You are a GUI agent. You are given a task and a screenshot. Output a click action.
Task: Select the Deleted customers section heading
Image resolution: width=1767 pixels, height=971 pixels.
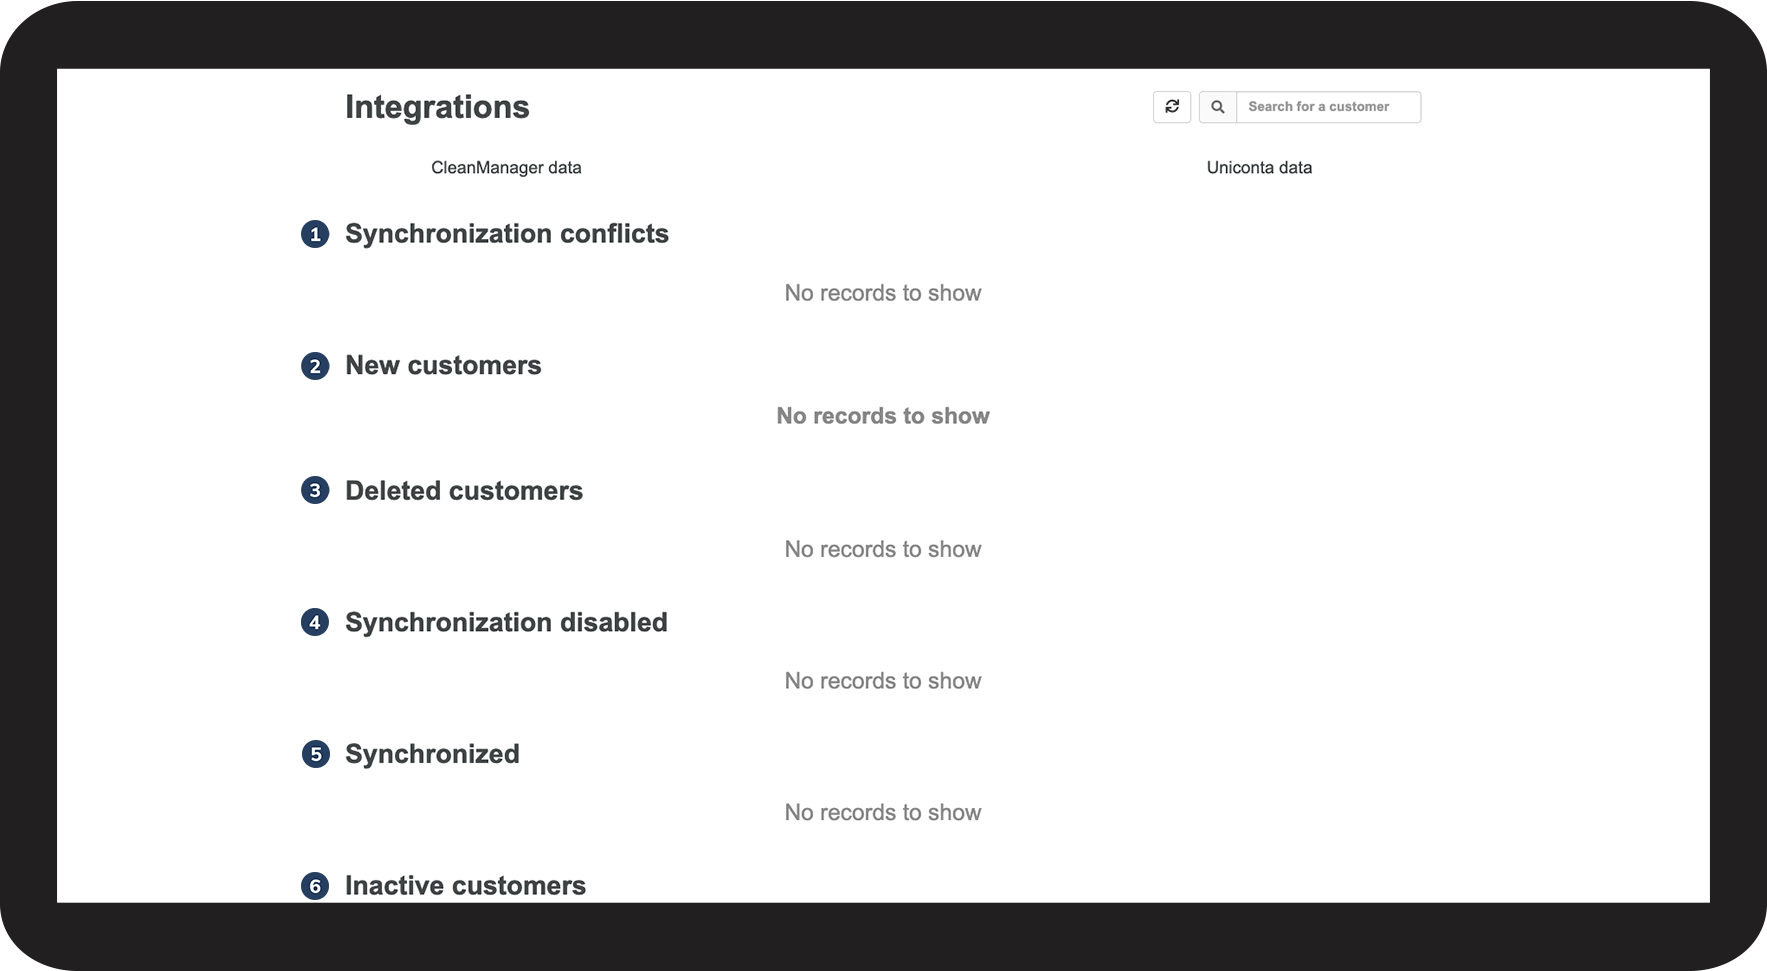[x=463, y=491]
